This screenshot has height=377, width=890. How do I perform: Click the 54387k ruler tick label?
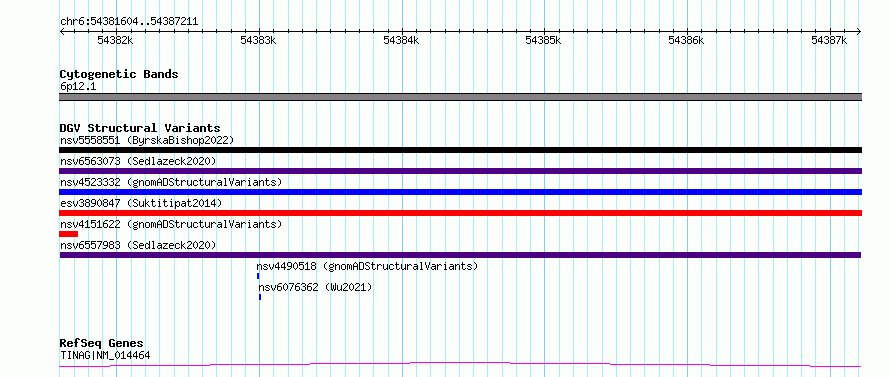(829, 40)
